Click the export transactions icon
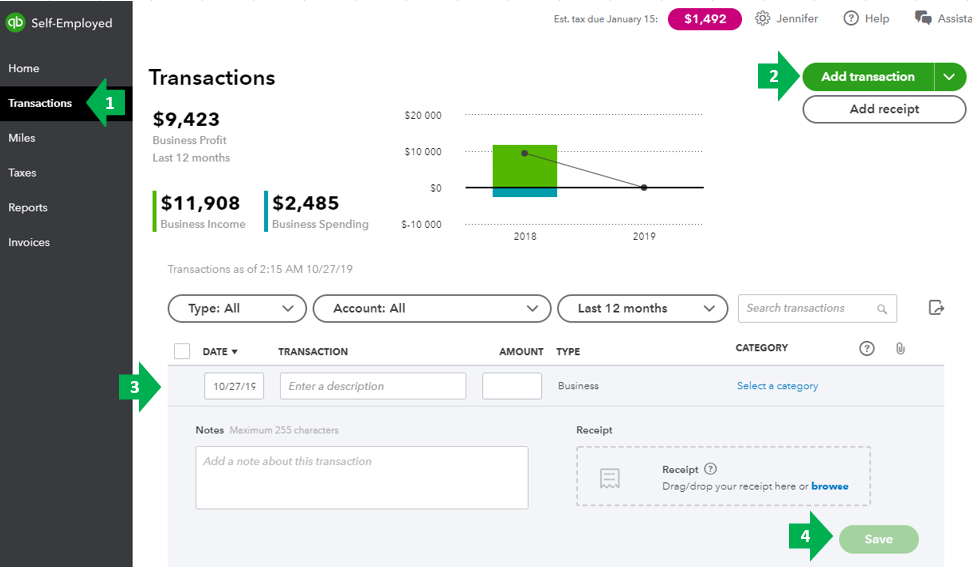Screen dimensions: 972x567 tap(936, 307)
